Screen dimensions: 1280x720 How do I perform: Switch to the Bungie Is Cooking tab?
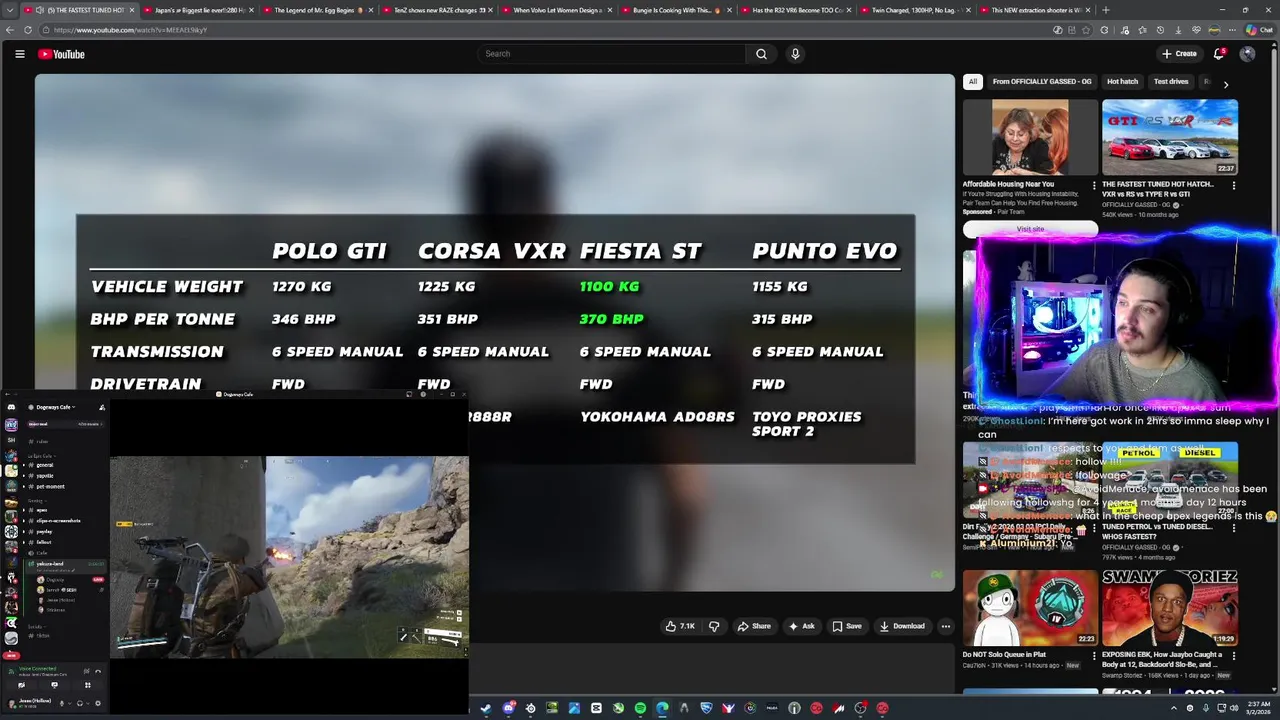coord(676,10)
